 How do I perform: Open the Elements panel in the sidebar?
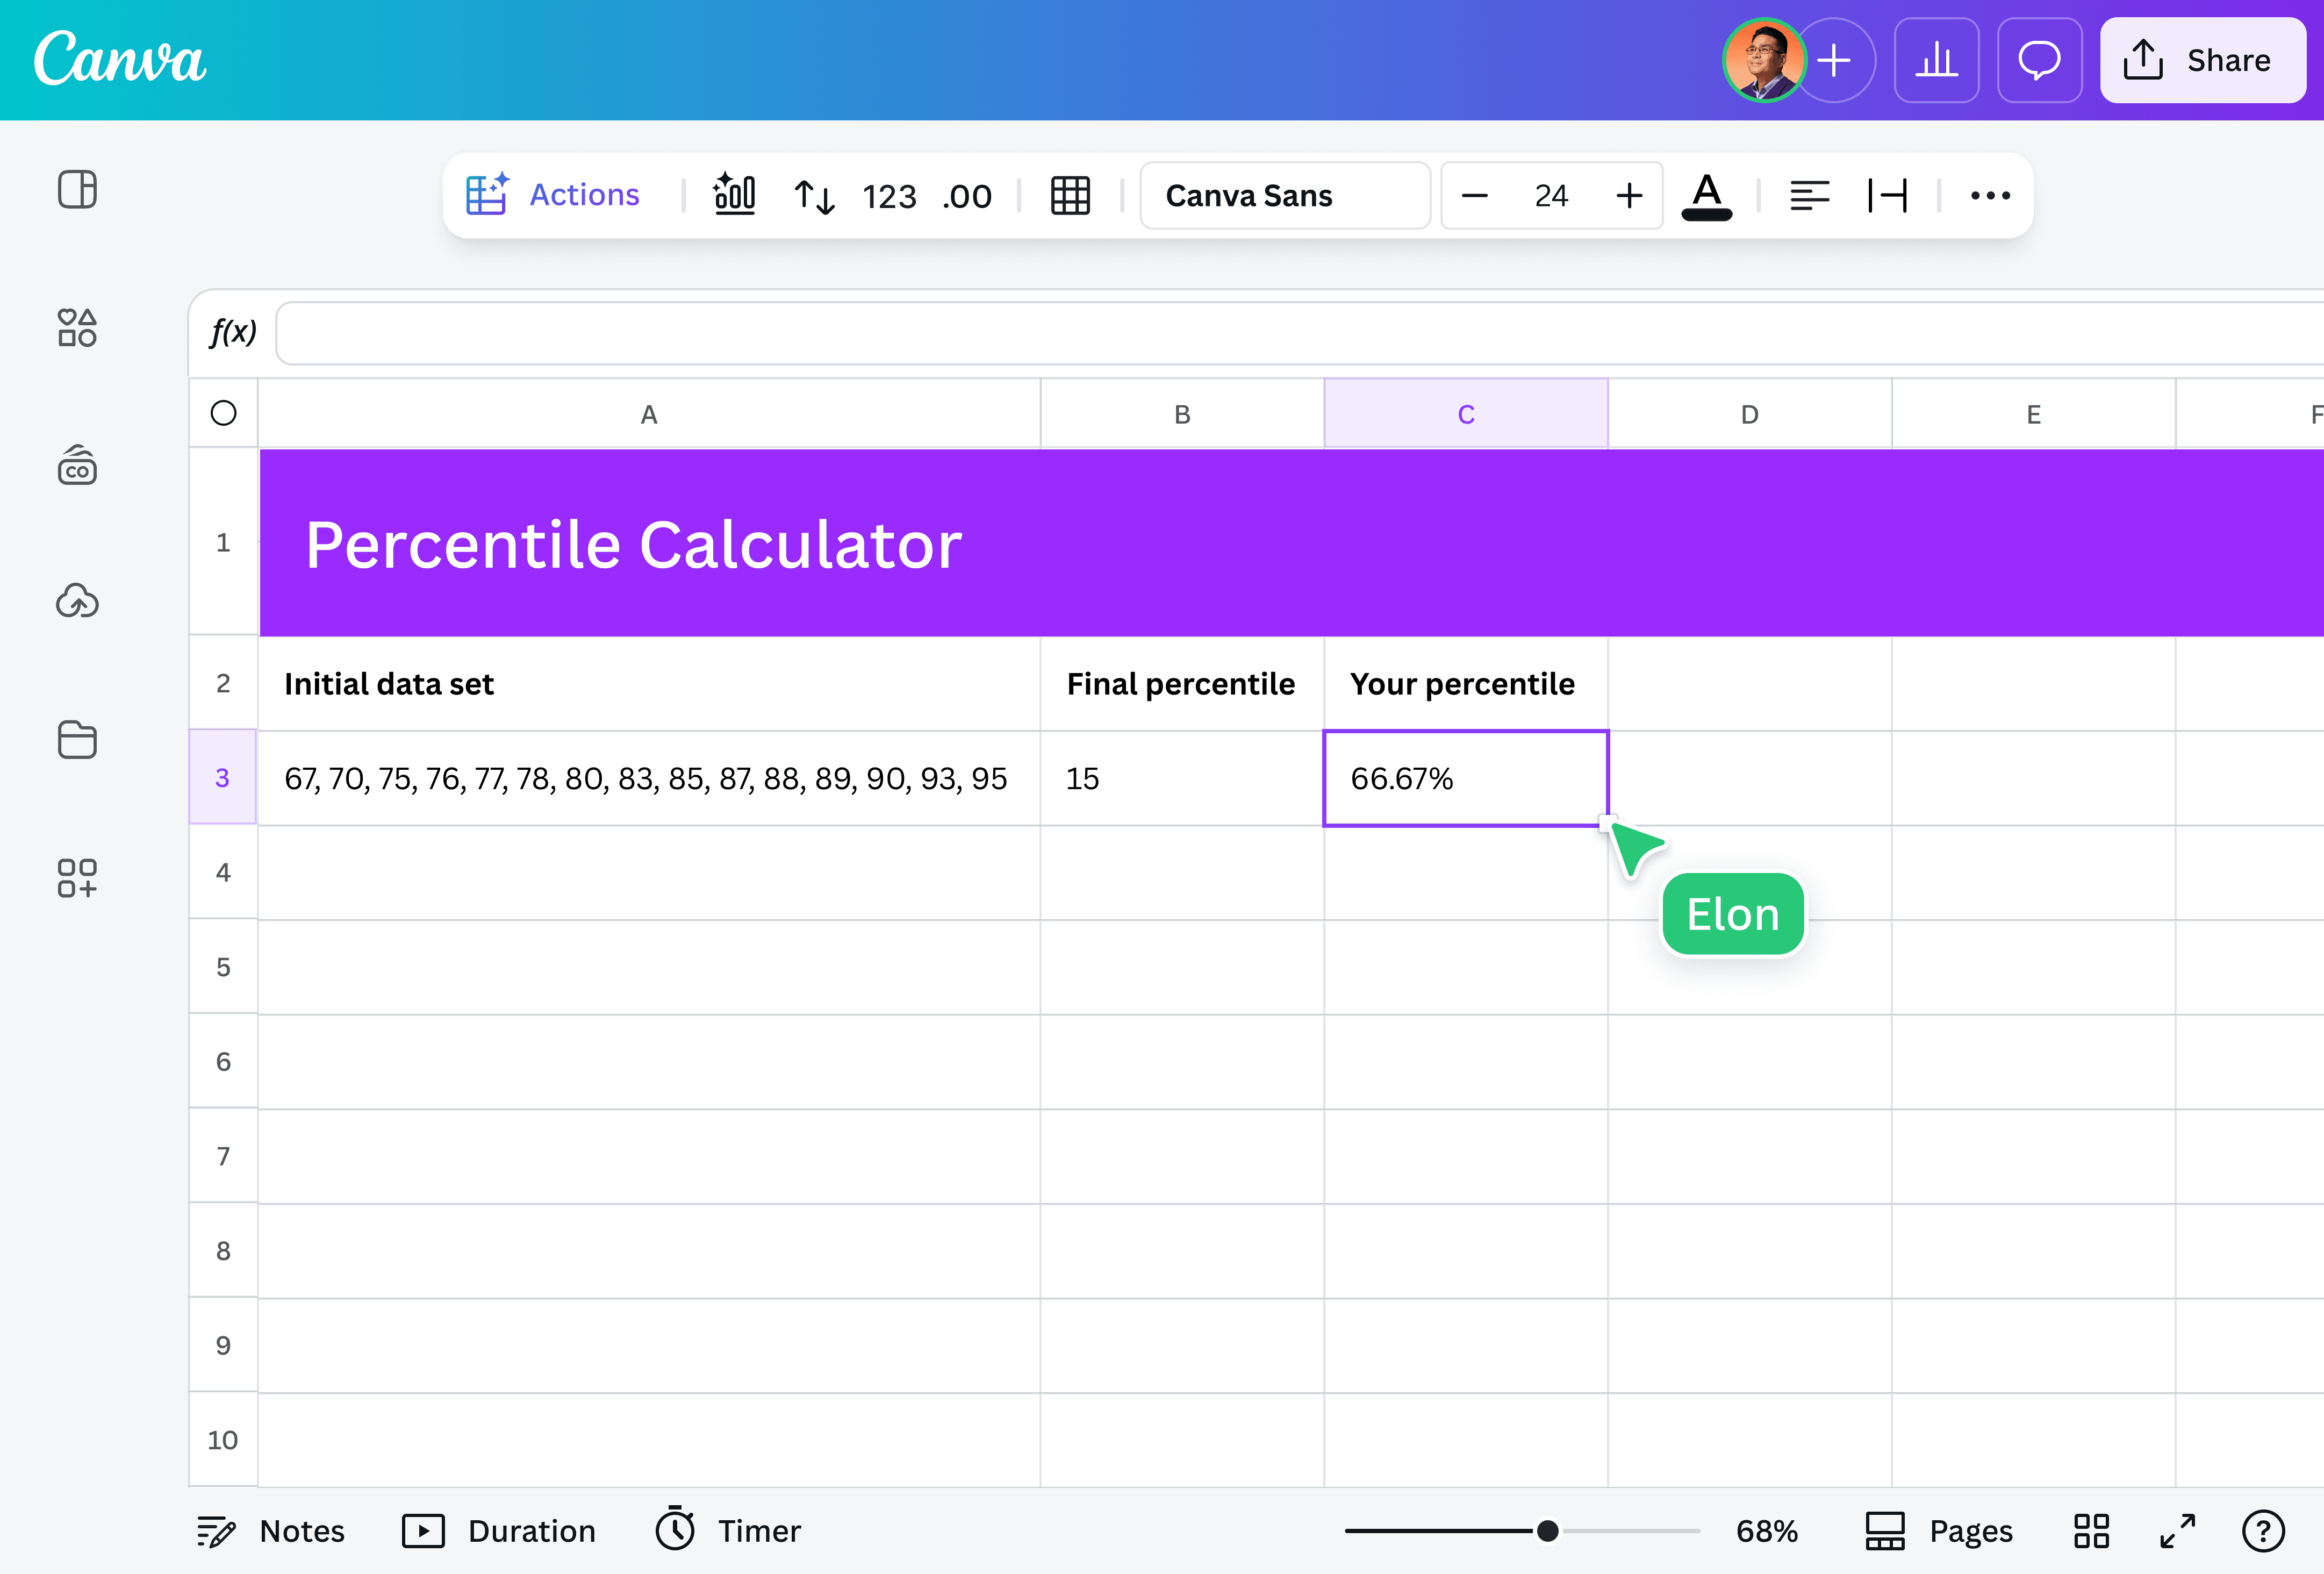click(x=77, y=328)
